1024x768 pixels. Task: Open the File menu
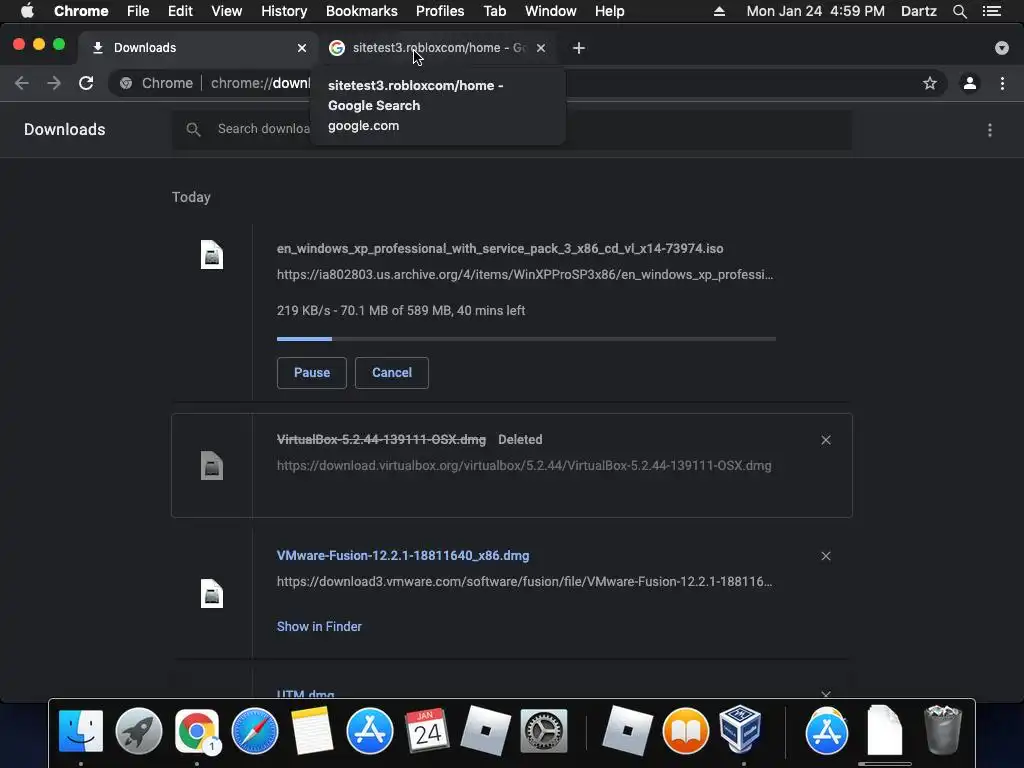[x=138, y=11]
